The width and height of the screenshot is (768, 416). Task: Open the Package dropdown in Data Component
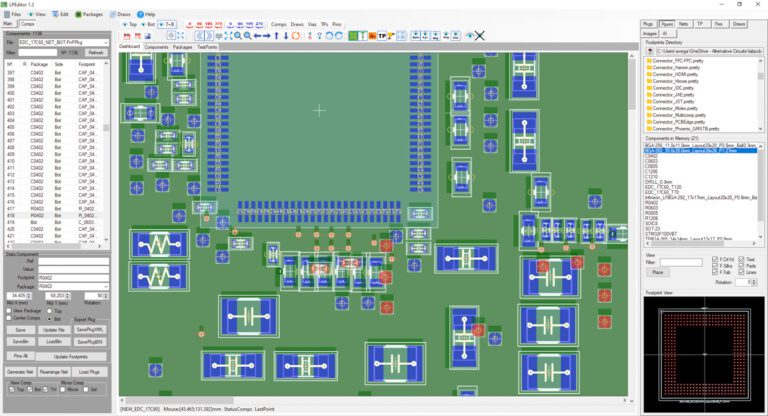coord(105,286)
